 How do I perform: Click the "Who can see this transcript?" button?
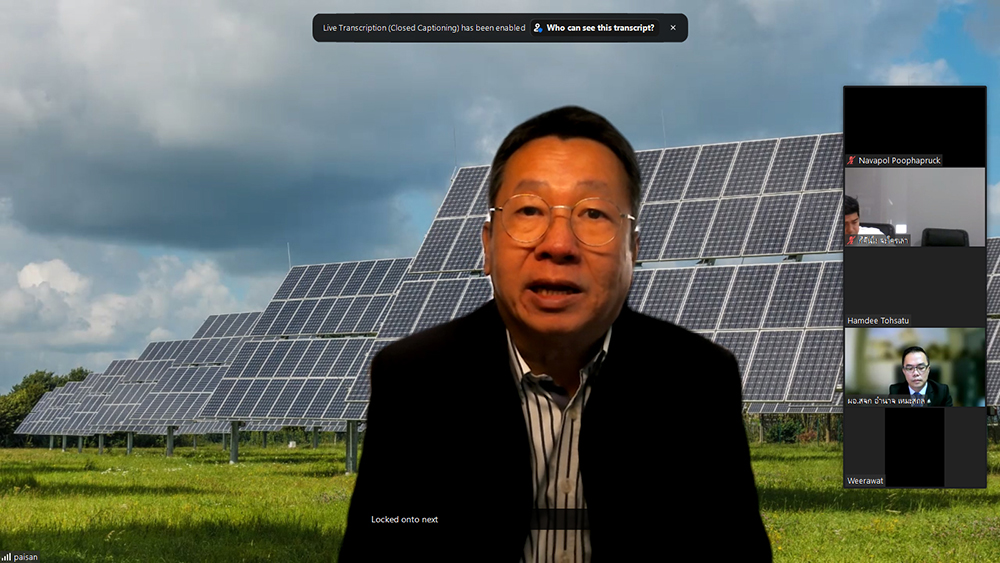(x=600, y=28)
